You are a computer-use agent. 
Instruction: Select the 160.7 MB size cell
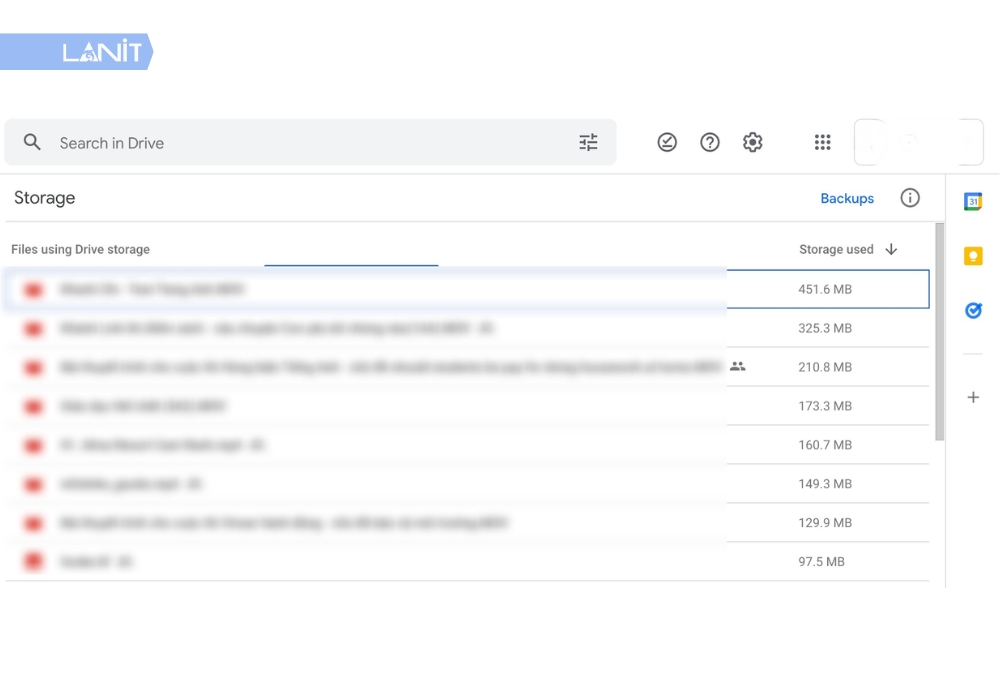coord(825,445)
